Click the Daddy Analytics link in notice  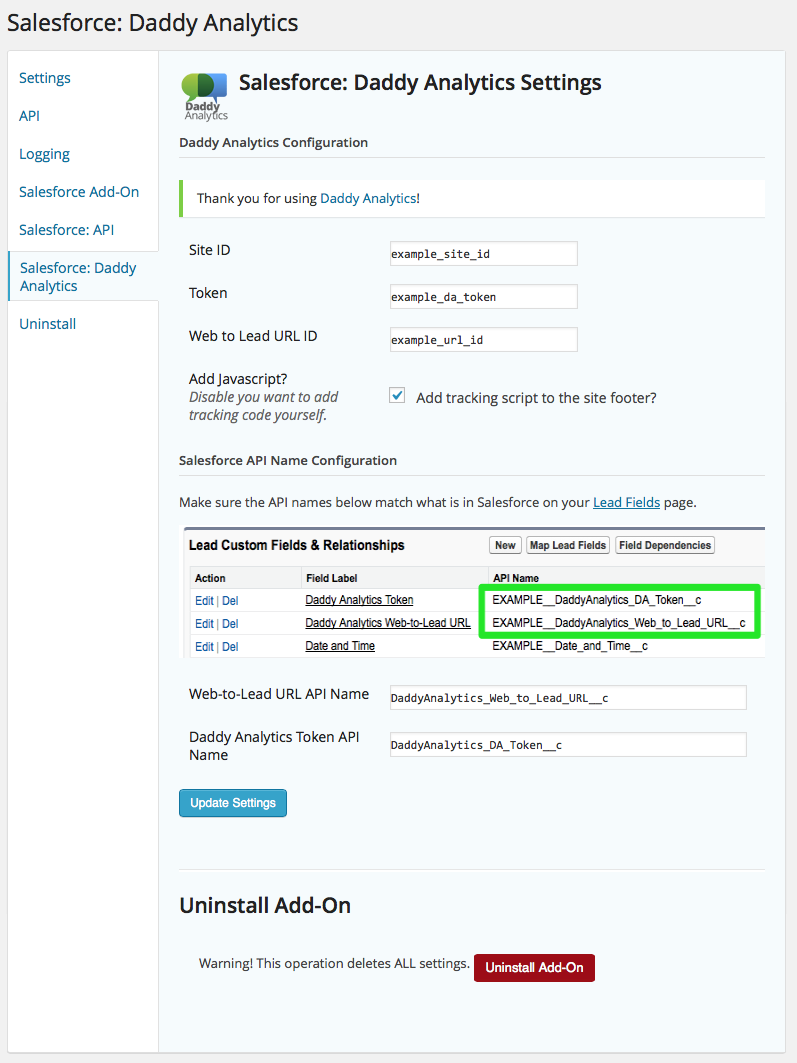coord(367,198)
